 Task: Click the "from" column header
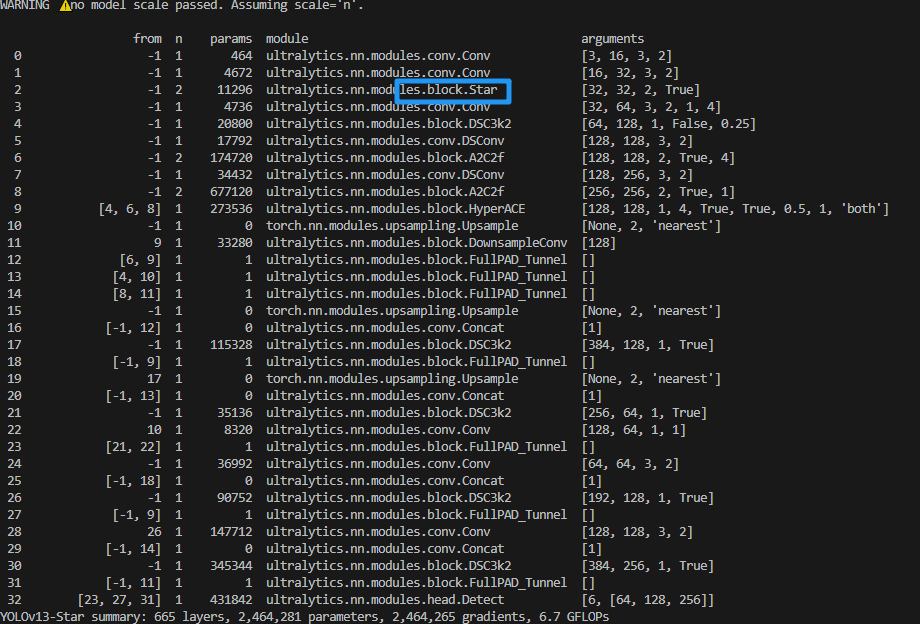coord(147,39)
